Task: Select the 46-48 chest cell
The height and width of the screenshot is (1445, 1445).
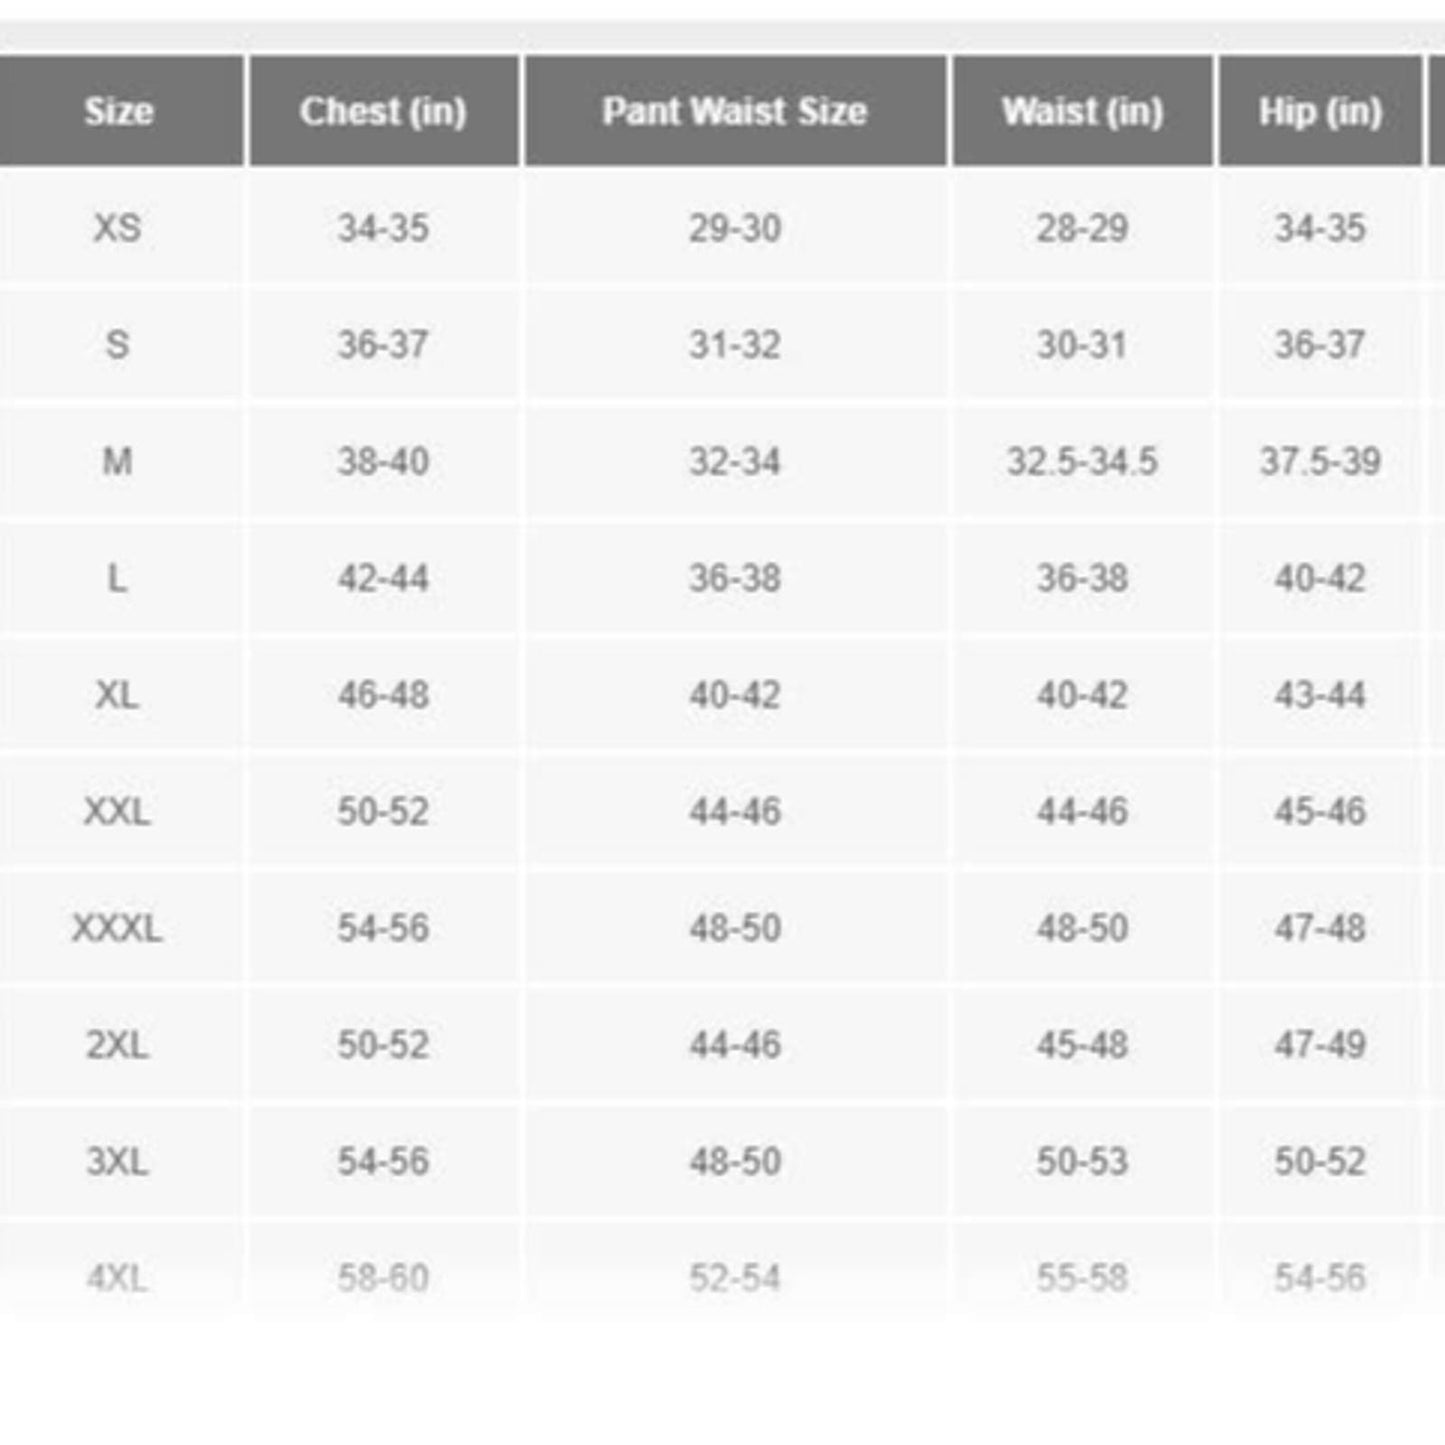Action: tap(383, 694)
